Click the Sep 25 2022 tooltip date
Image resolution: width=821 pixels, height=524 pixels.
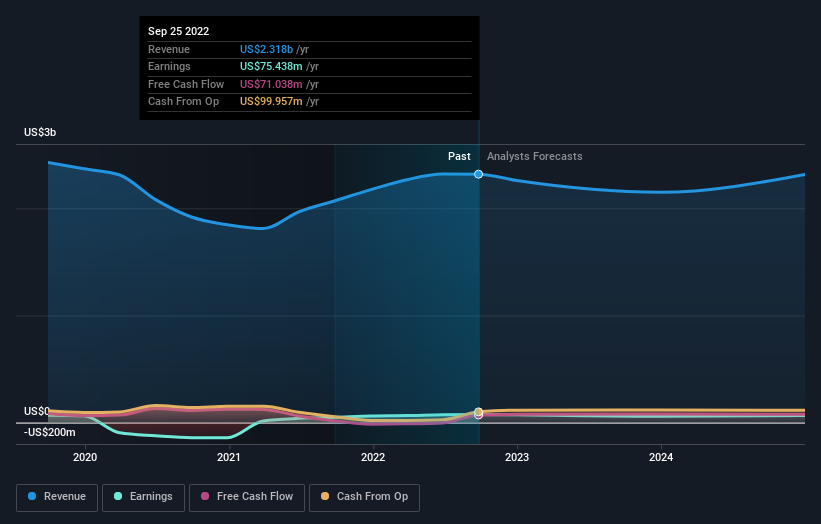point(179,31)
